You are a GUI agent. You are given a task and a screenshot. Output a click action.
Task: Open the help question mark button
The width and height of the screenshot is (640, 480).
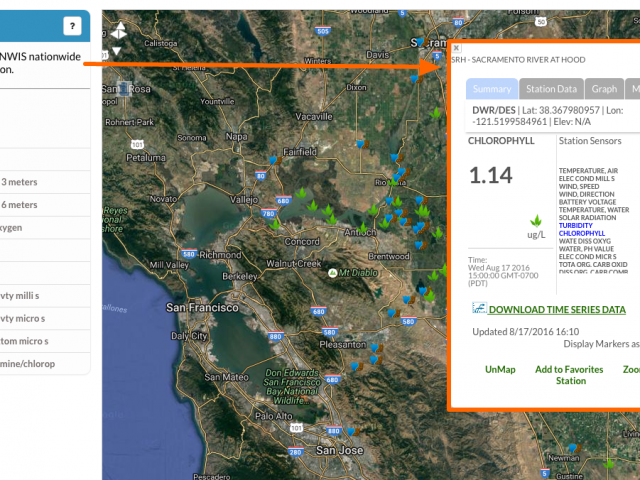pos(72,26)
